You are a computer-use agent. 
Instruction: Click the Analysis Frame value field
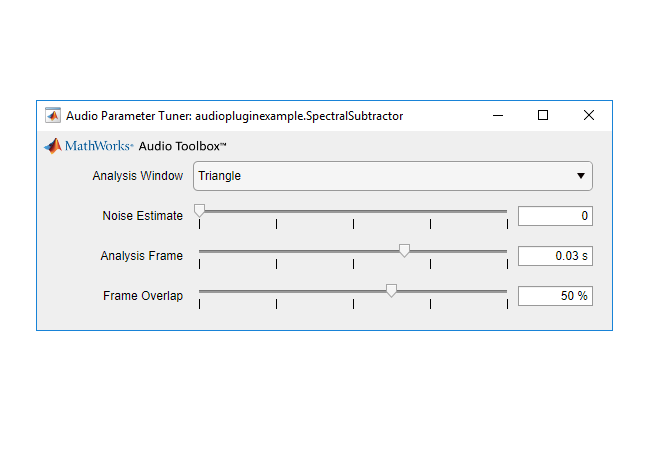point(555,256)
